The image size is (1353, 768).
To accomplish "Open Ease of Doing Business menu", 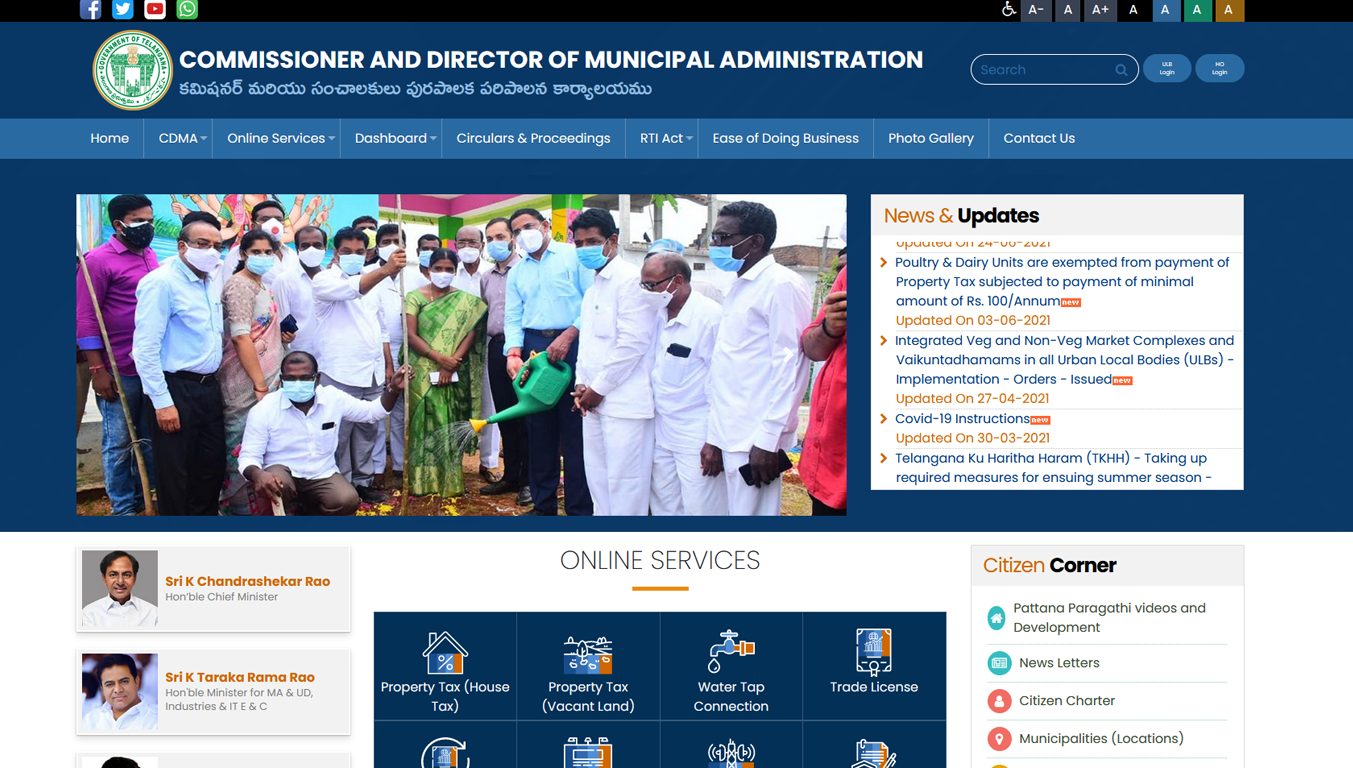I will [785, 139].
